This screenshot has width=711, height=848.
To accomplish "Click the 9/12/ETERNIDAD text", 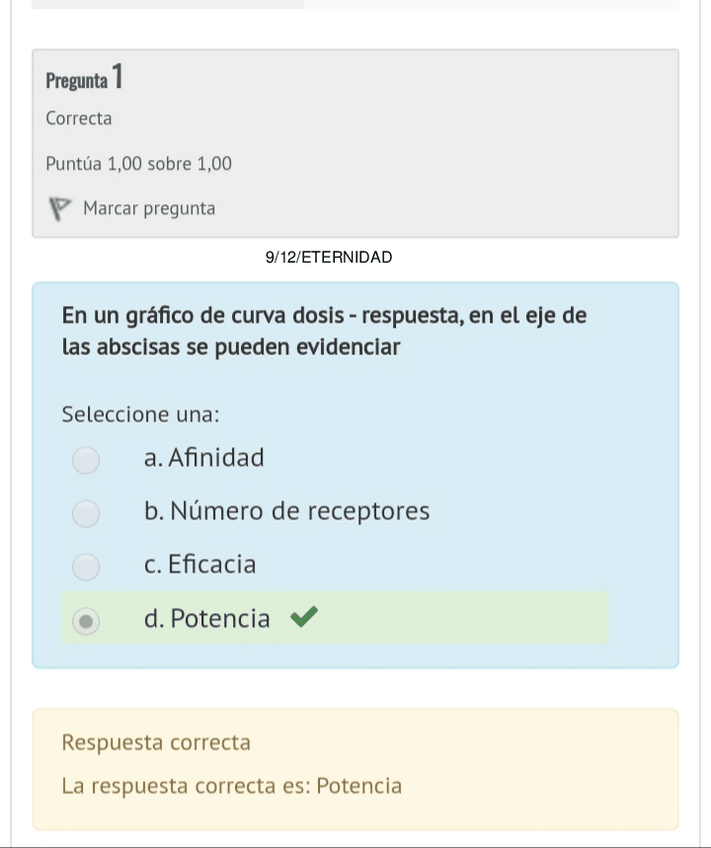I will pyautogui.click(x=329, y=257).
